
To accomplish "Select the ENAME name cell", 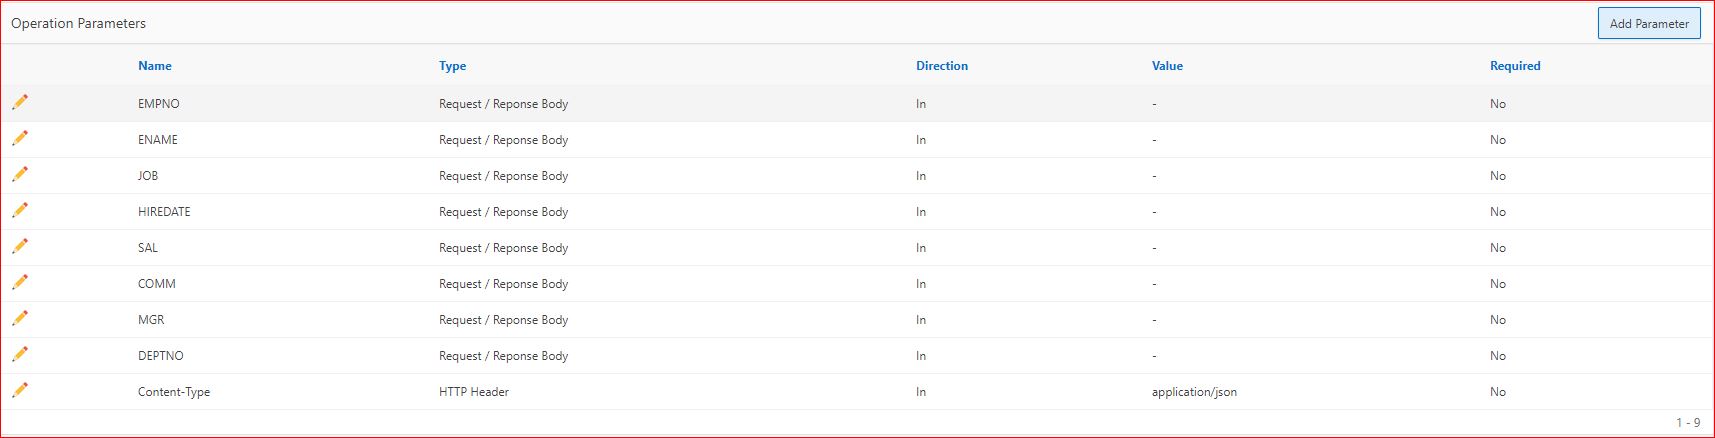I will pyautogui.click(x=158, y=140).
